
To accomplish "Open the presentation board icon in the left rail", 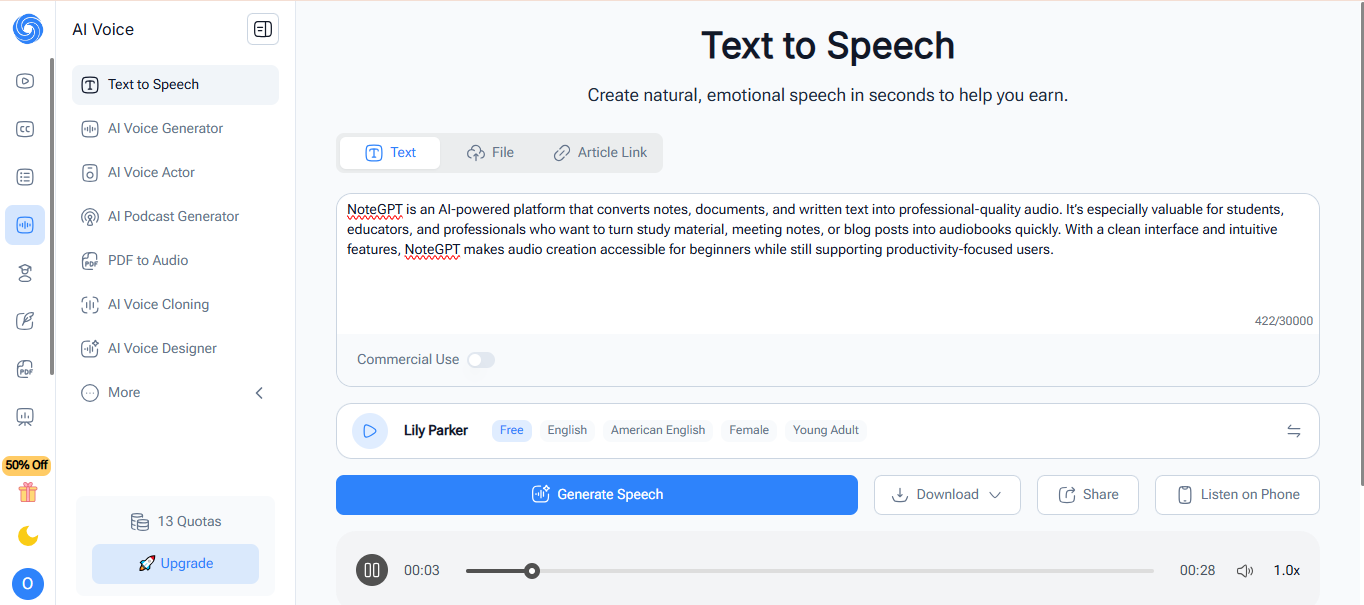I will point(25,416).
